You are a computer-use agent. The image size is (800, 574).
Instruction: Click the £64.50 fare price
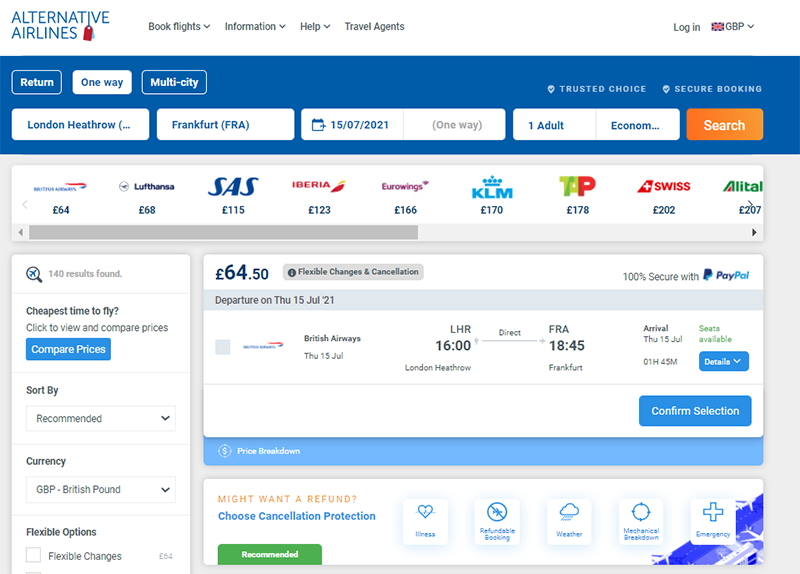point(242,273)
